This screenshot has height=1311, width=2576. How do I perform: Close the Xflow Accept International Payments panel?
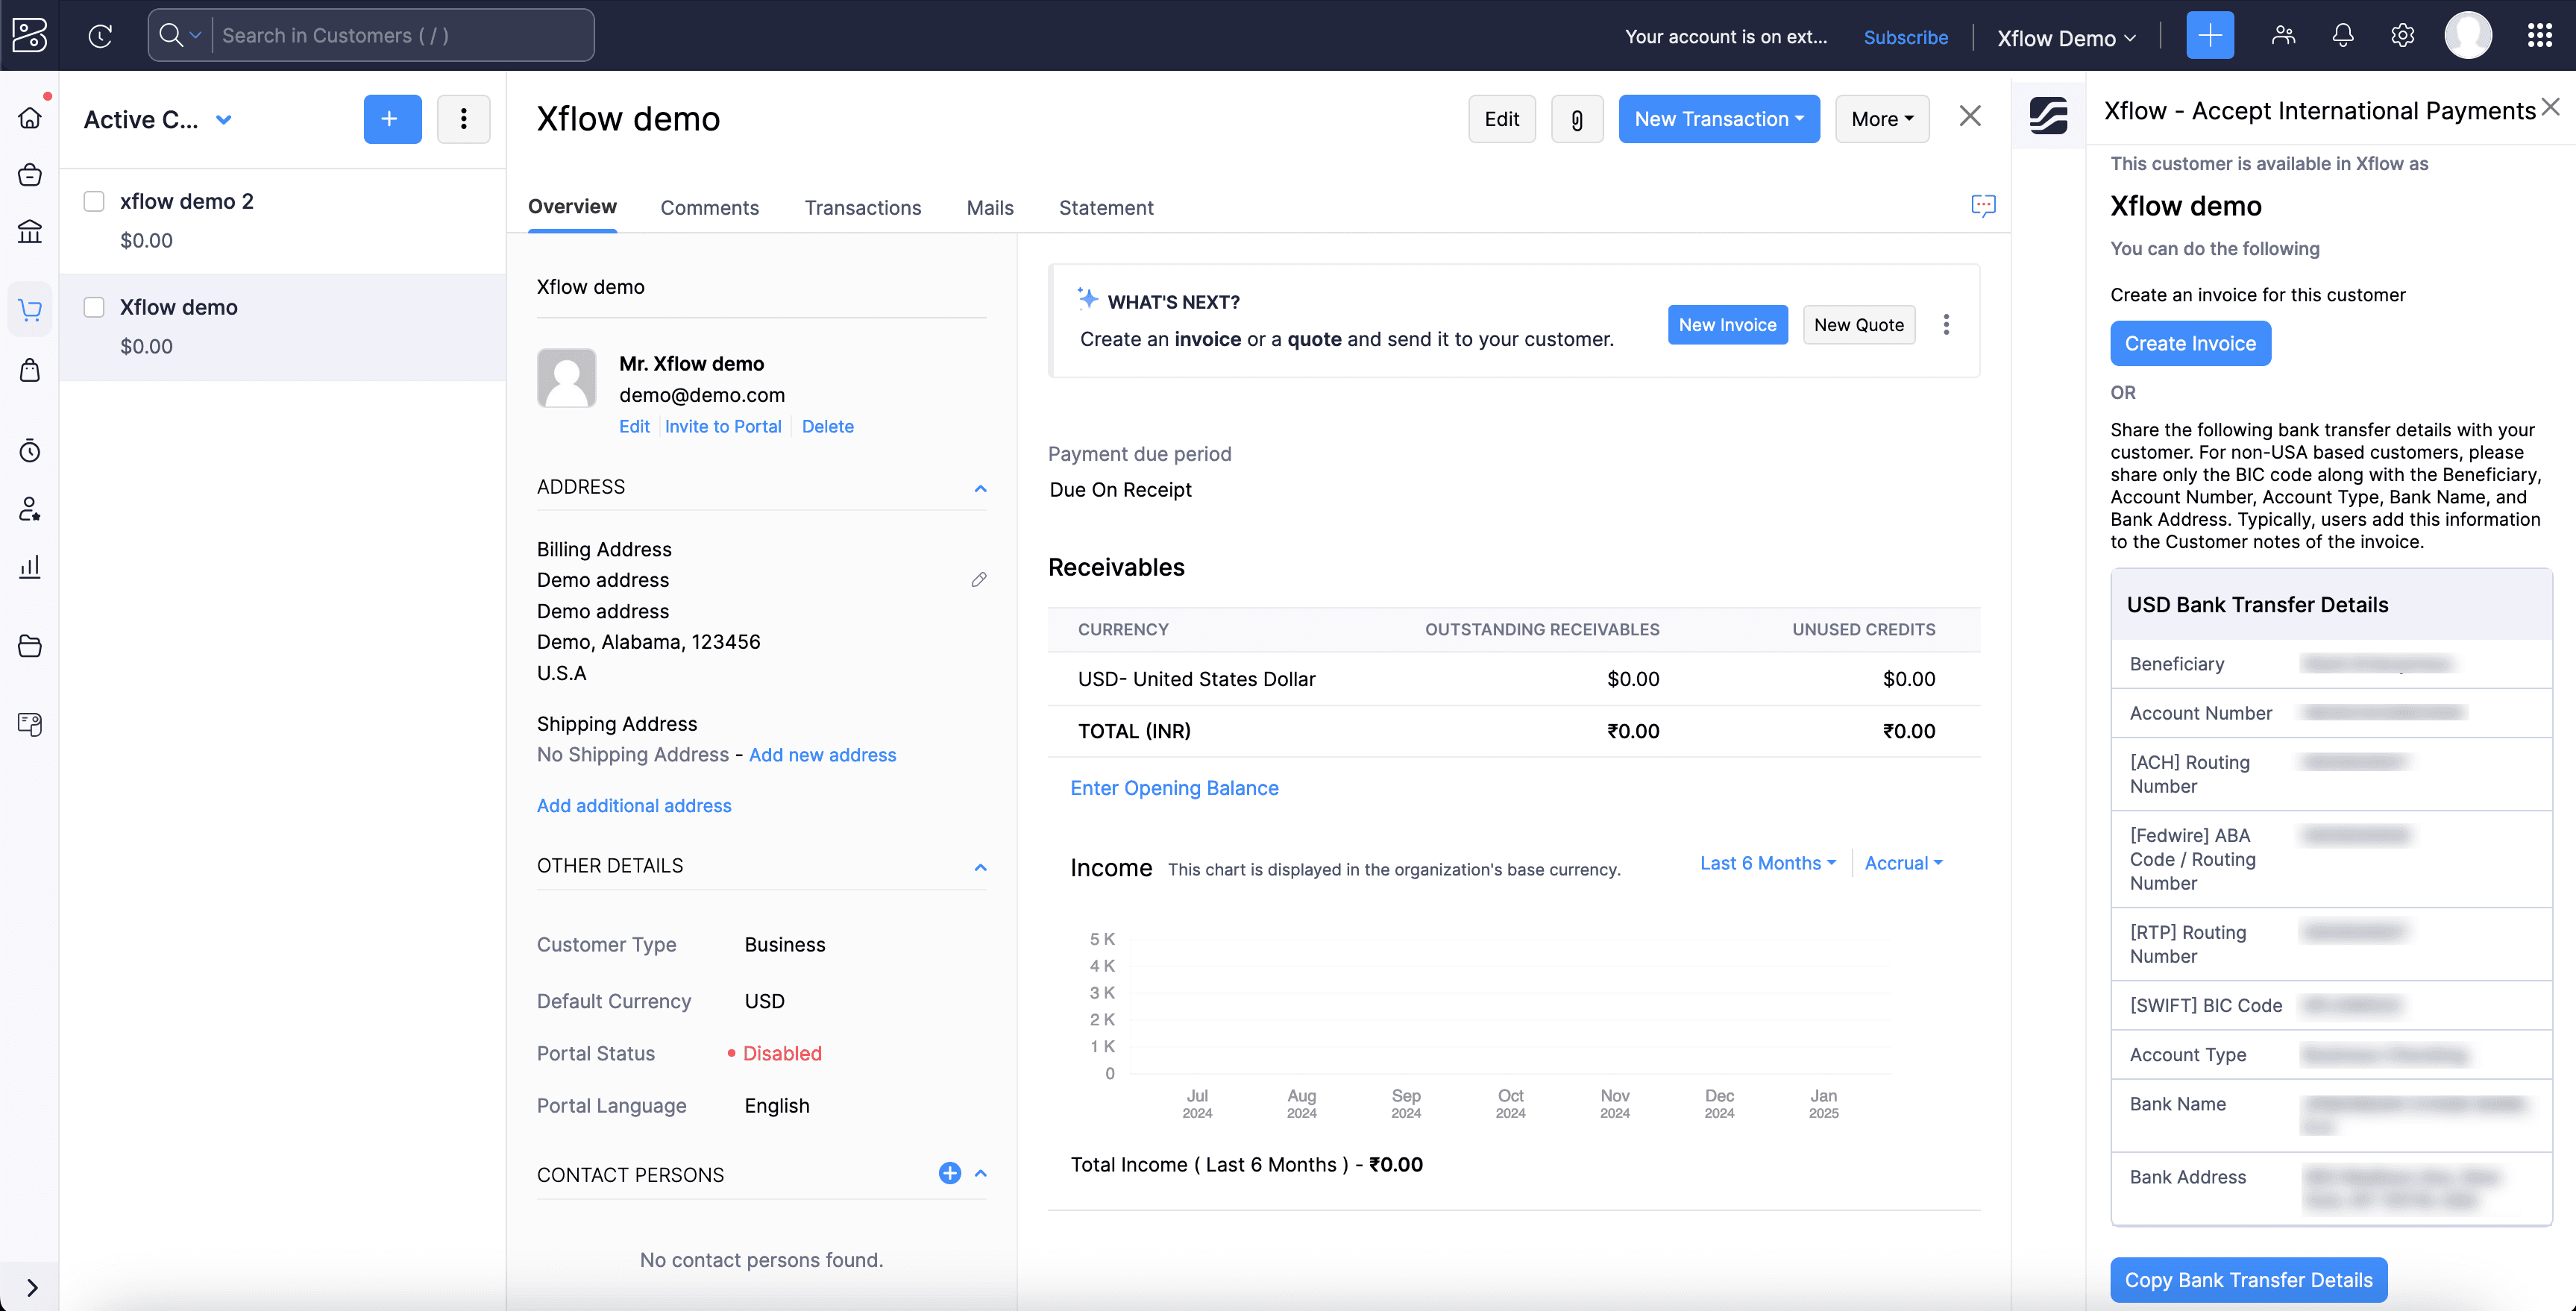click(2551, 107)
